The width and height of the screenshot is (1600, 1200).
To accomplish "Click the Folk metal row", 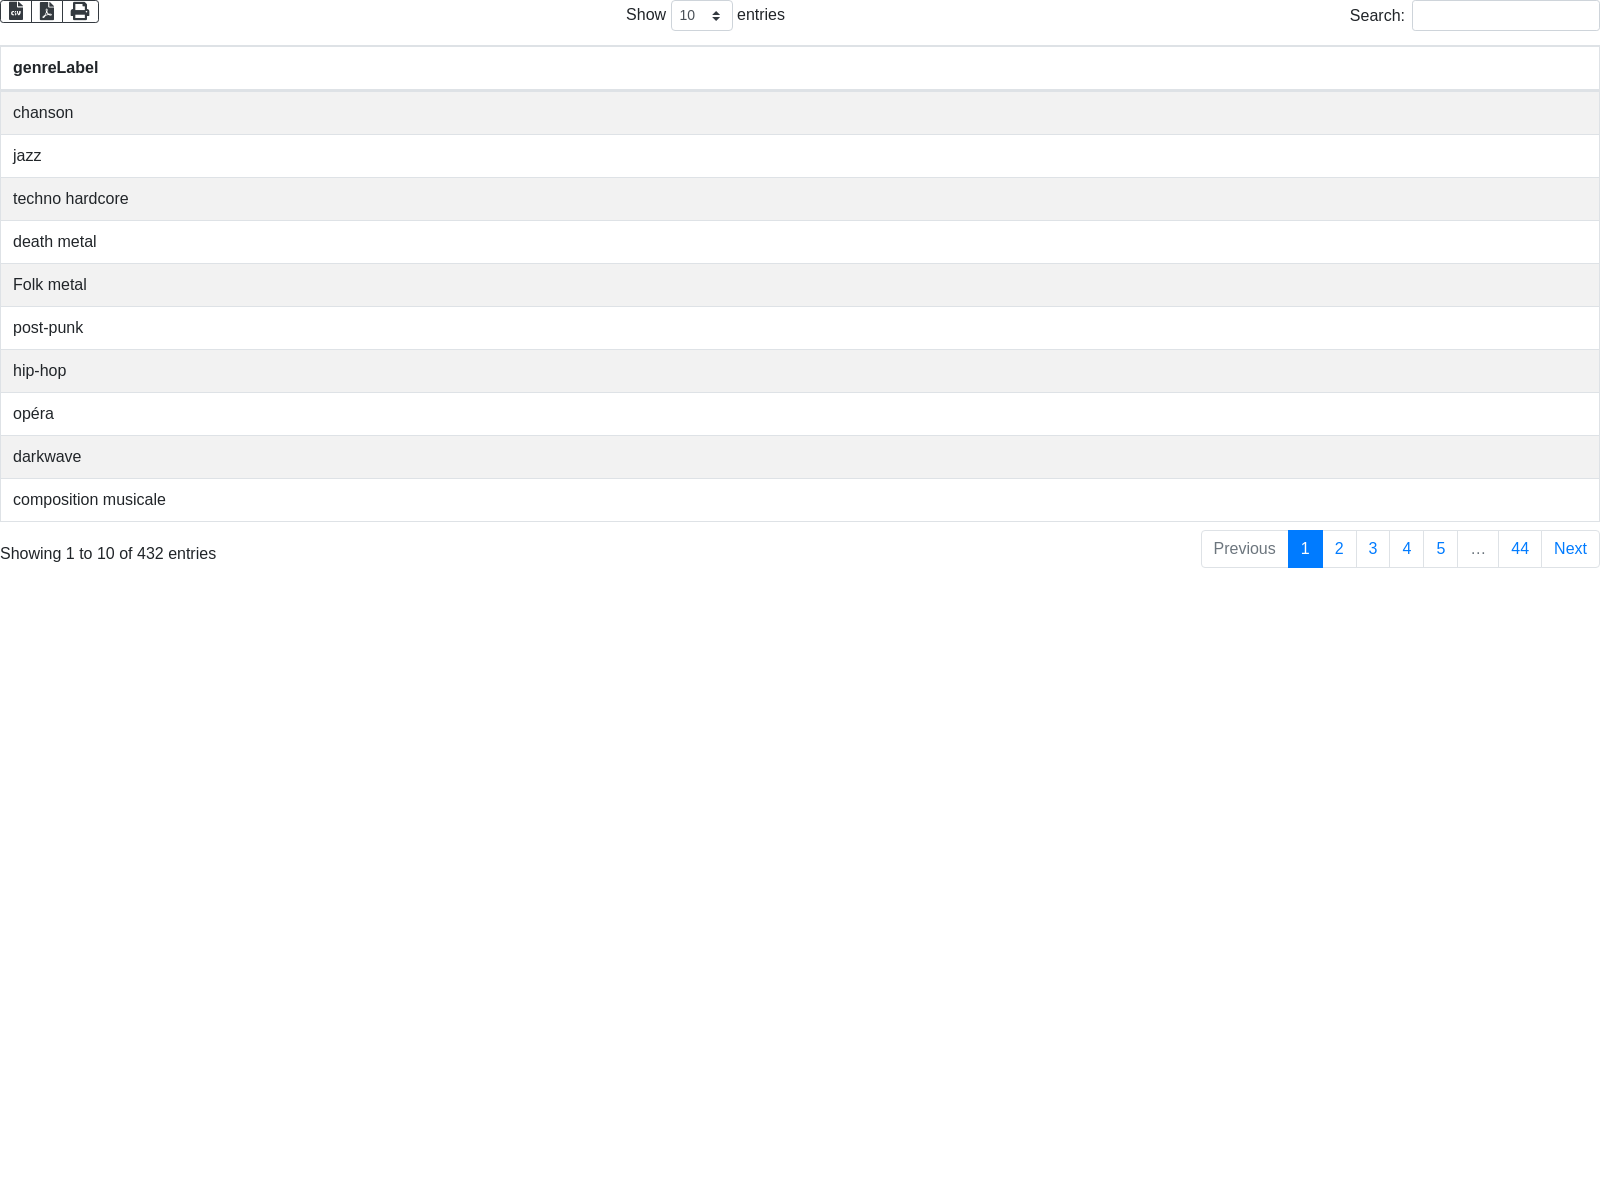I will (50, 285).
